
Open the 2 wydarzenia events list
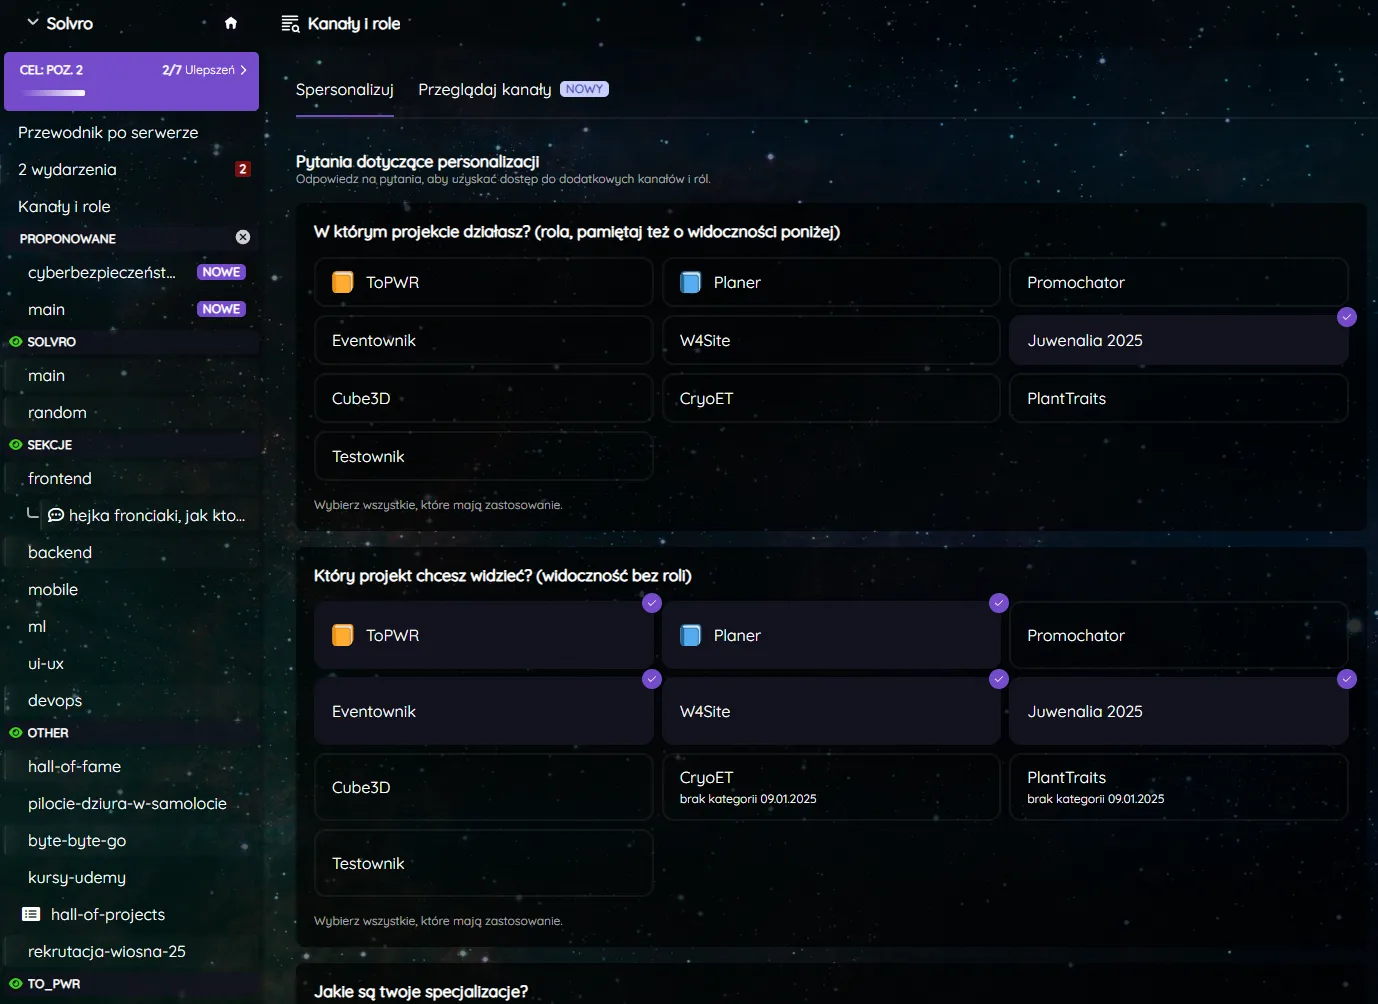(68, 170)
